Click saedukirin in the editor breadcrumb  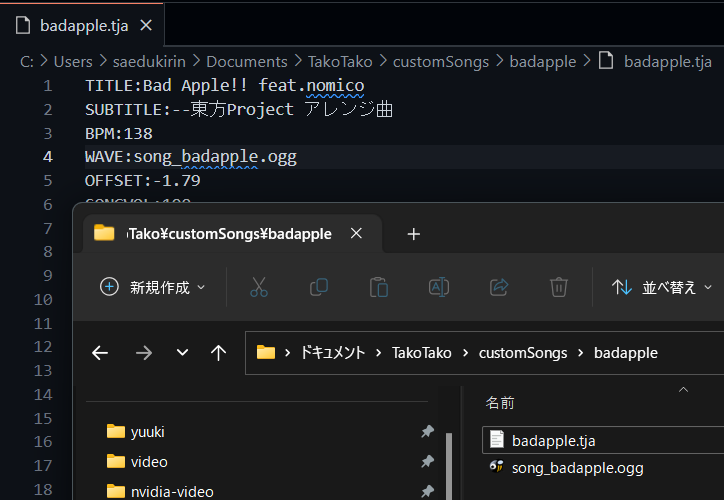[149, 61]
